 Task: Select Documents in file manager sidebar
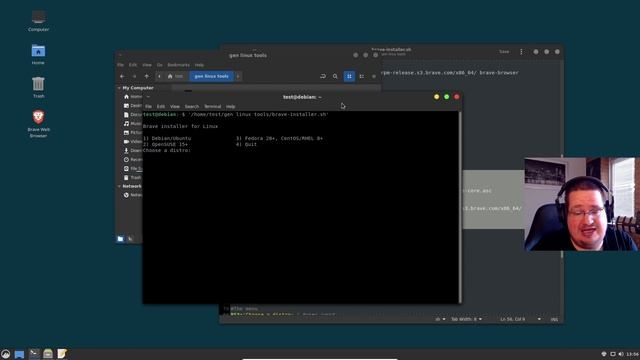pos(132,115)
